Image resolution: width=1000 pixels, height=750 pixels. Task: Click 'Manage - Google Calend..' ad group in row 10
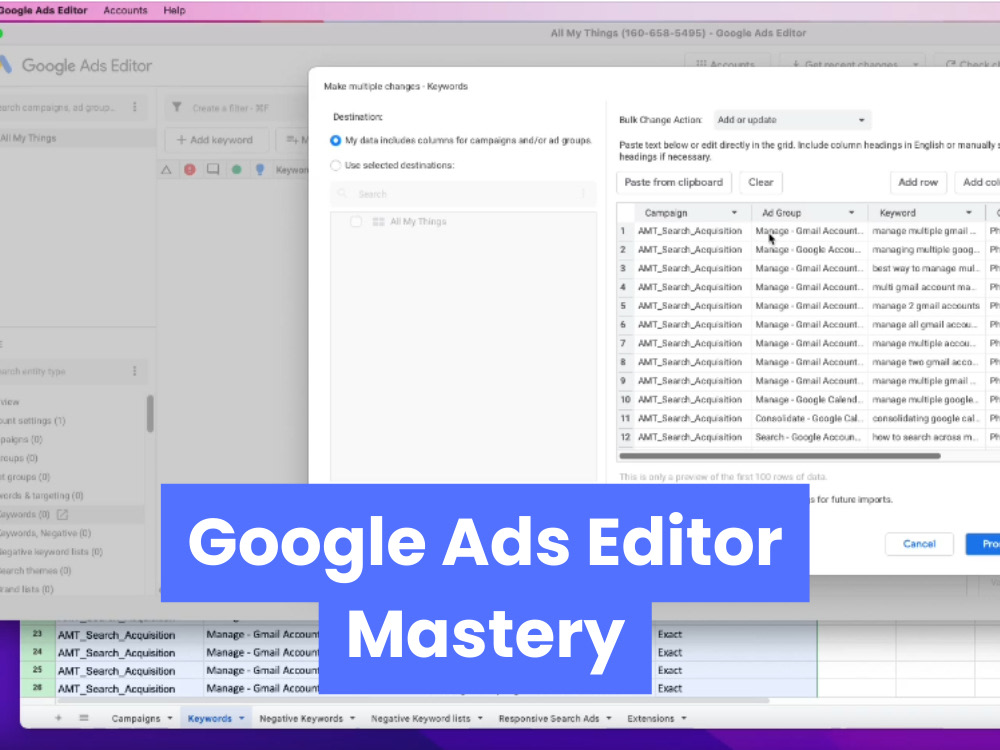(809, 400)
